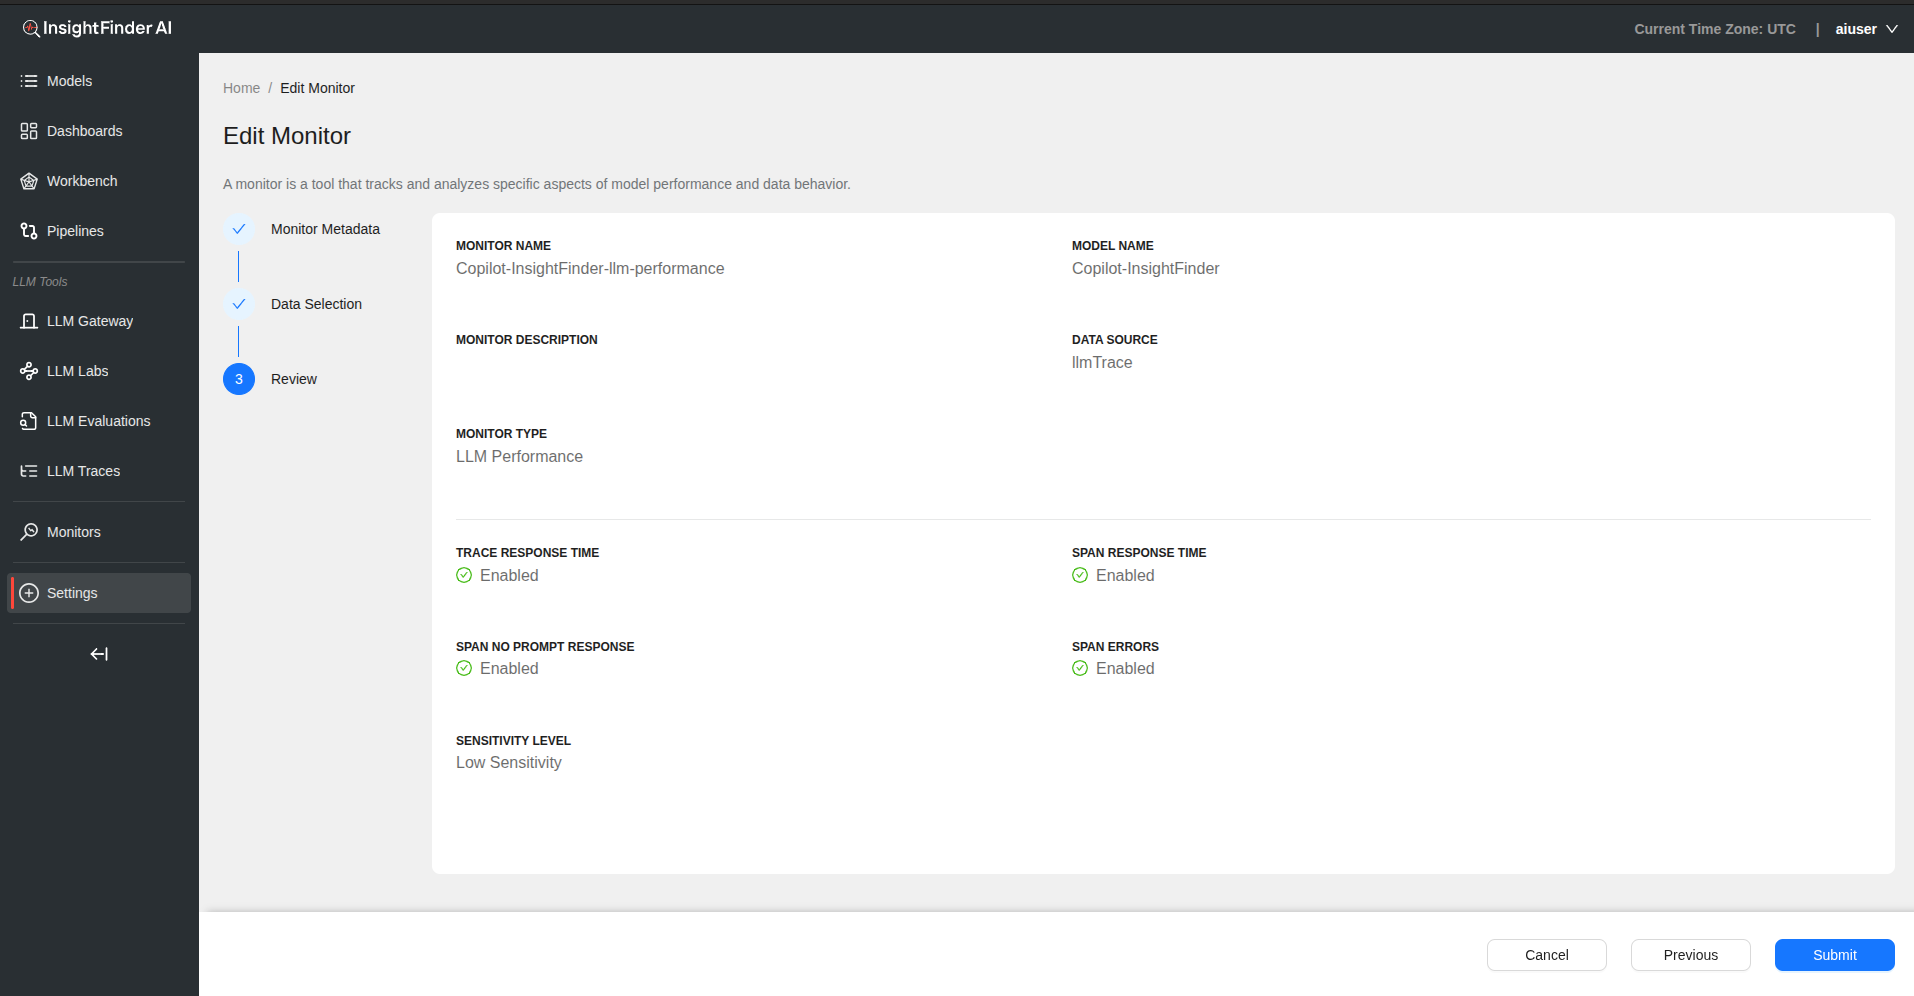
Task: Collapse the sidebar with the arrow icon
Action: [99, 654]
